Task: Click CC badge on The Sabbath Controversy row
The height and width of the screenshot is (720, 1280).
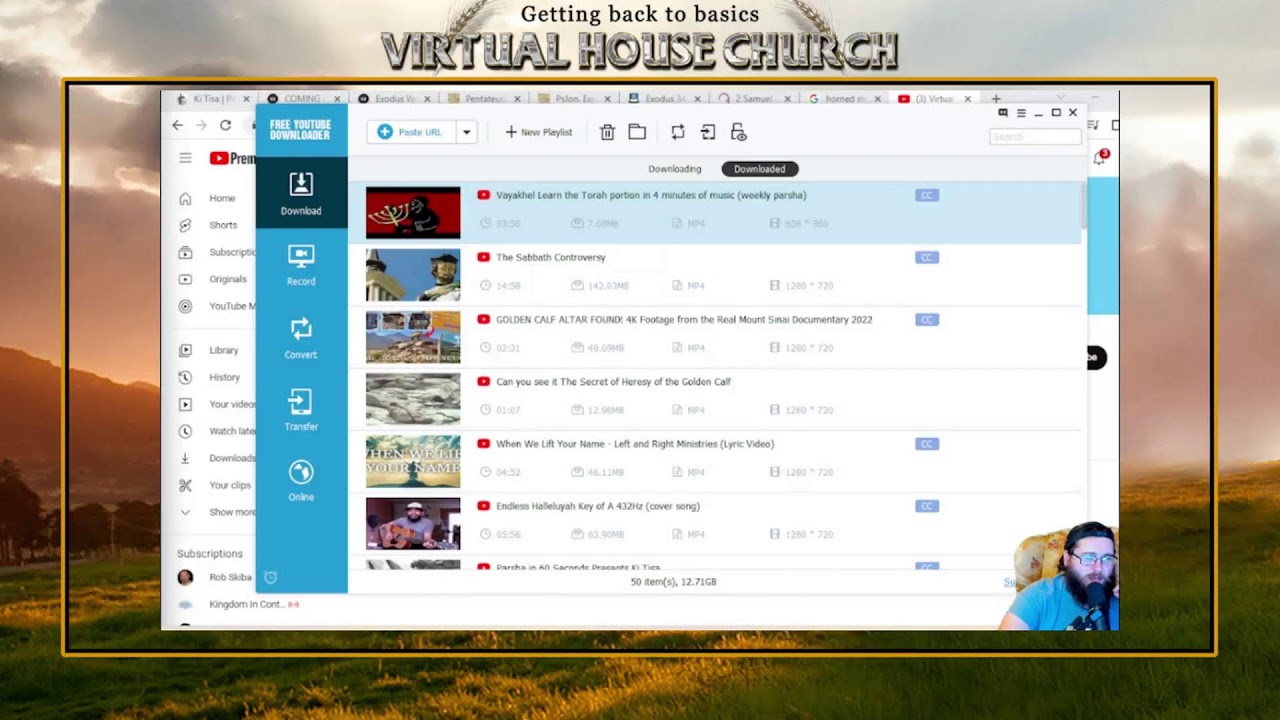Action: (927, 257)
